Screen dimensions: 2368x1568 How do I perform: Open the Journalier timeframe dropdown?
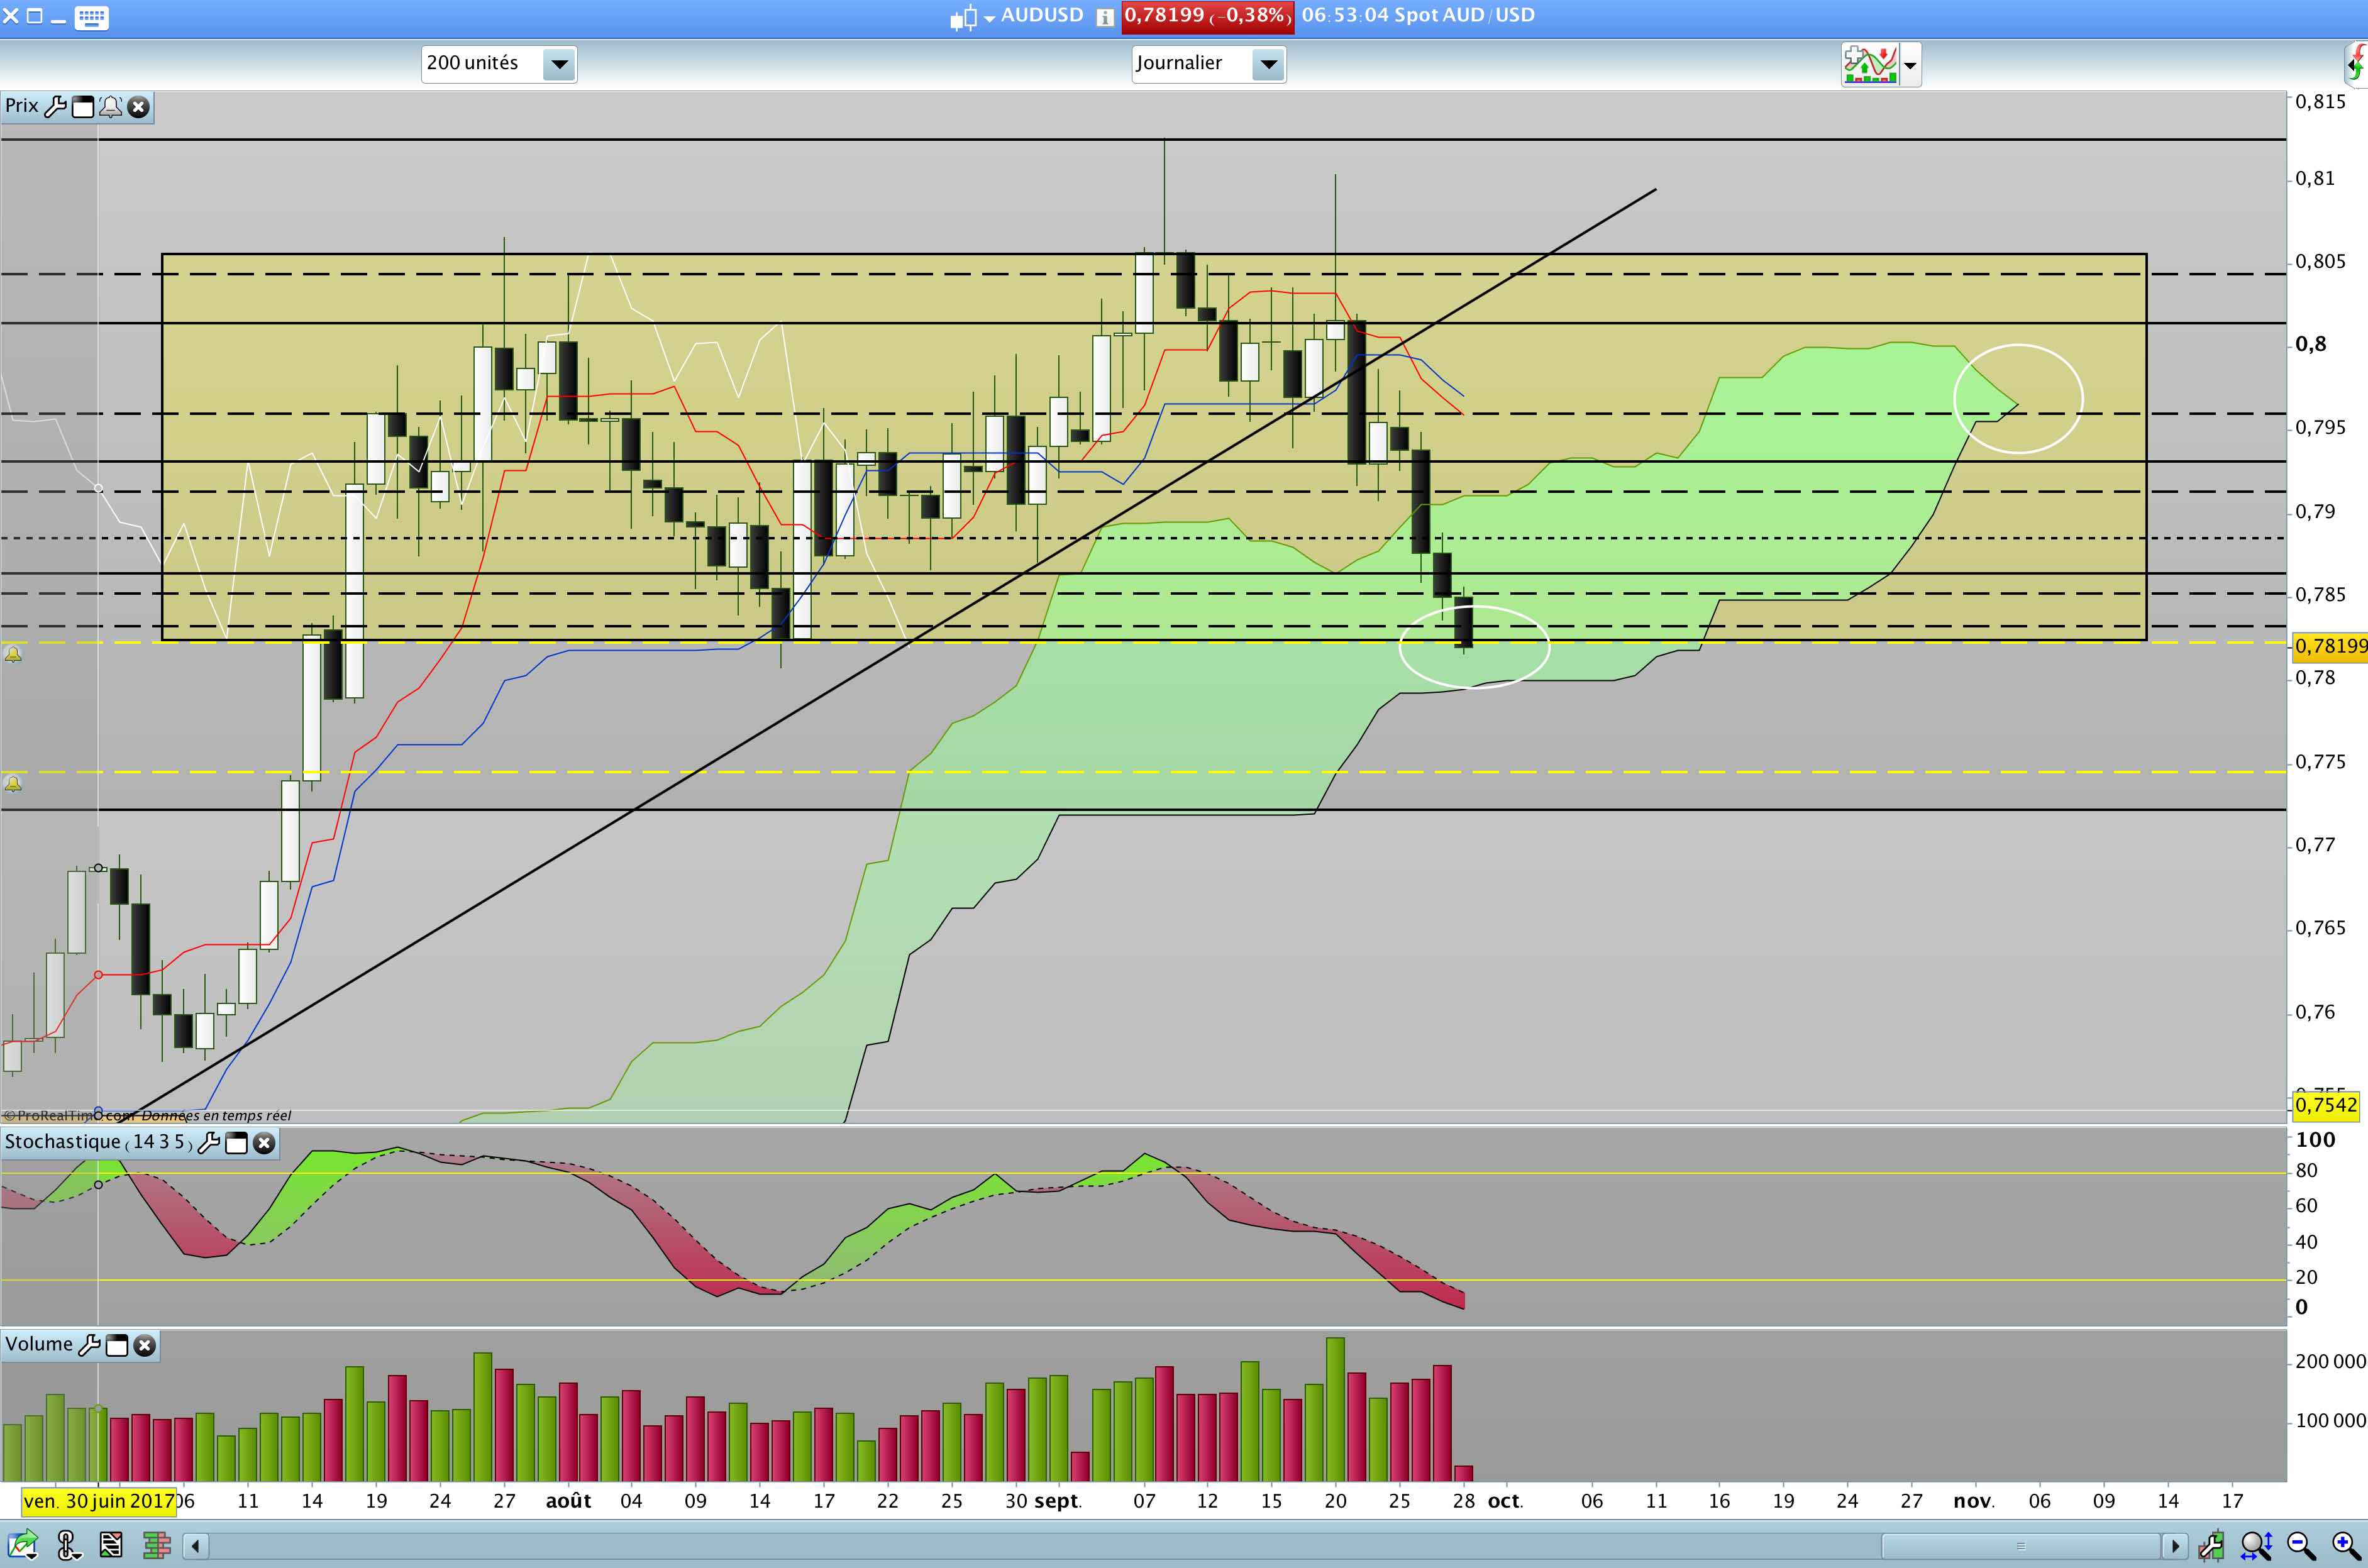(x=1268, y=65)
